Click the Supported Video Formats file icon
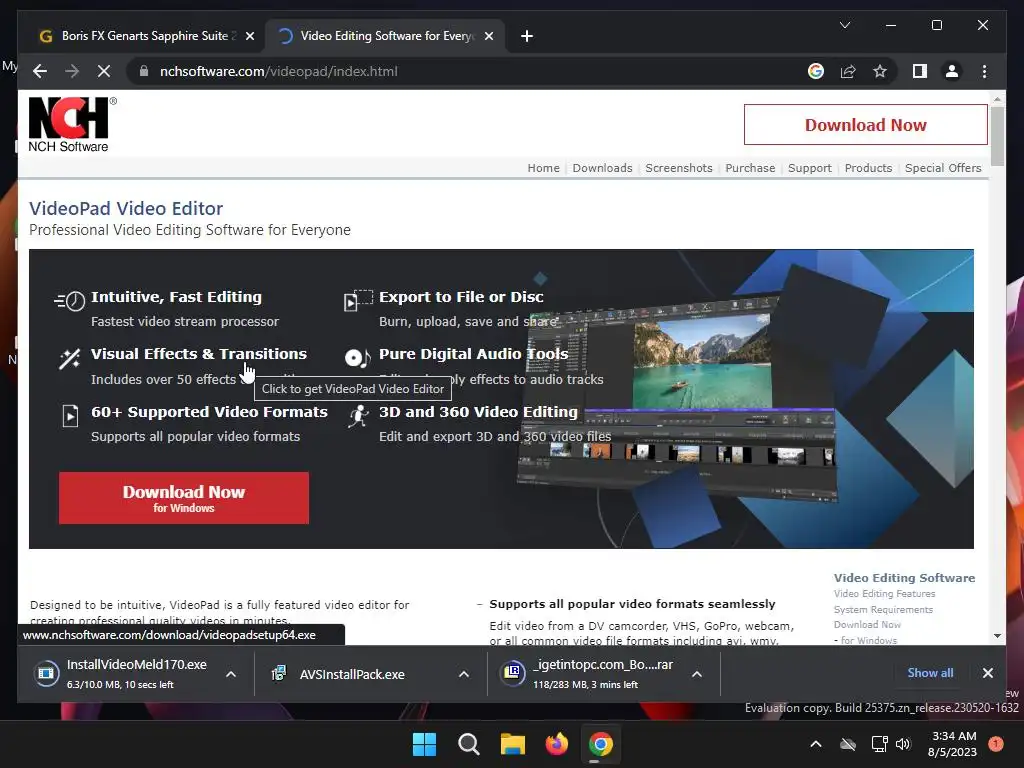This screenshot has height=768, width=1024. pos(70,415)
